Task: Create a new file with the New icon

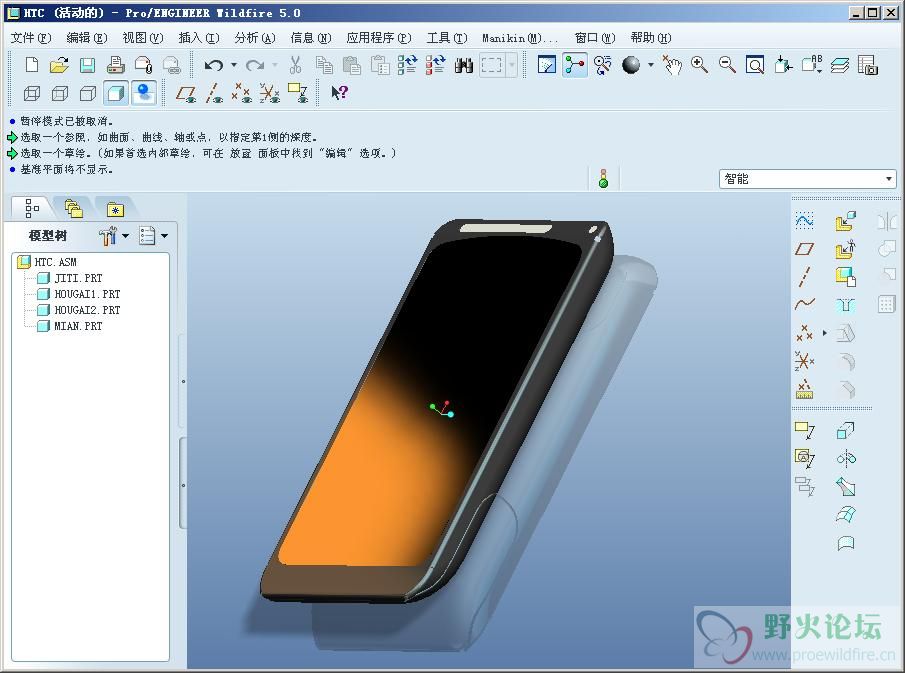Action: [x=32, y=65]
